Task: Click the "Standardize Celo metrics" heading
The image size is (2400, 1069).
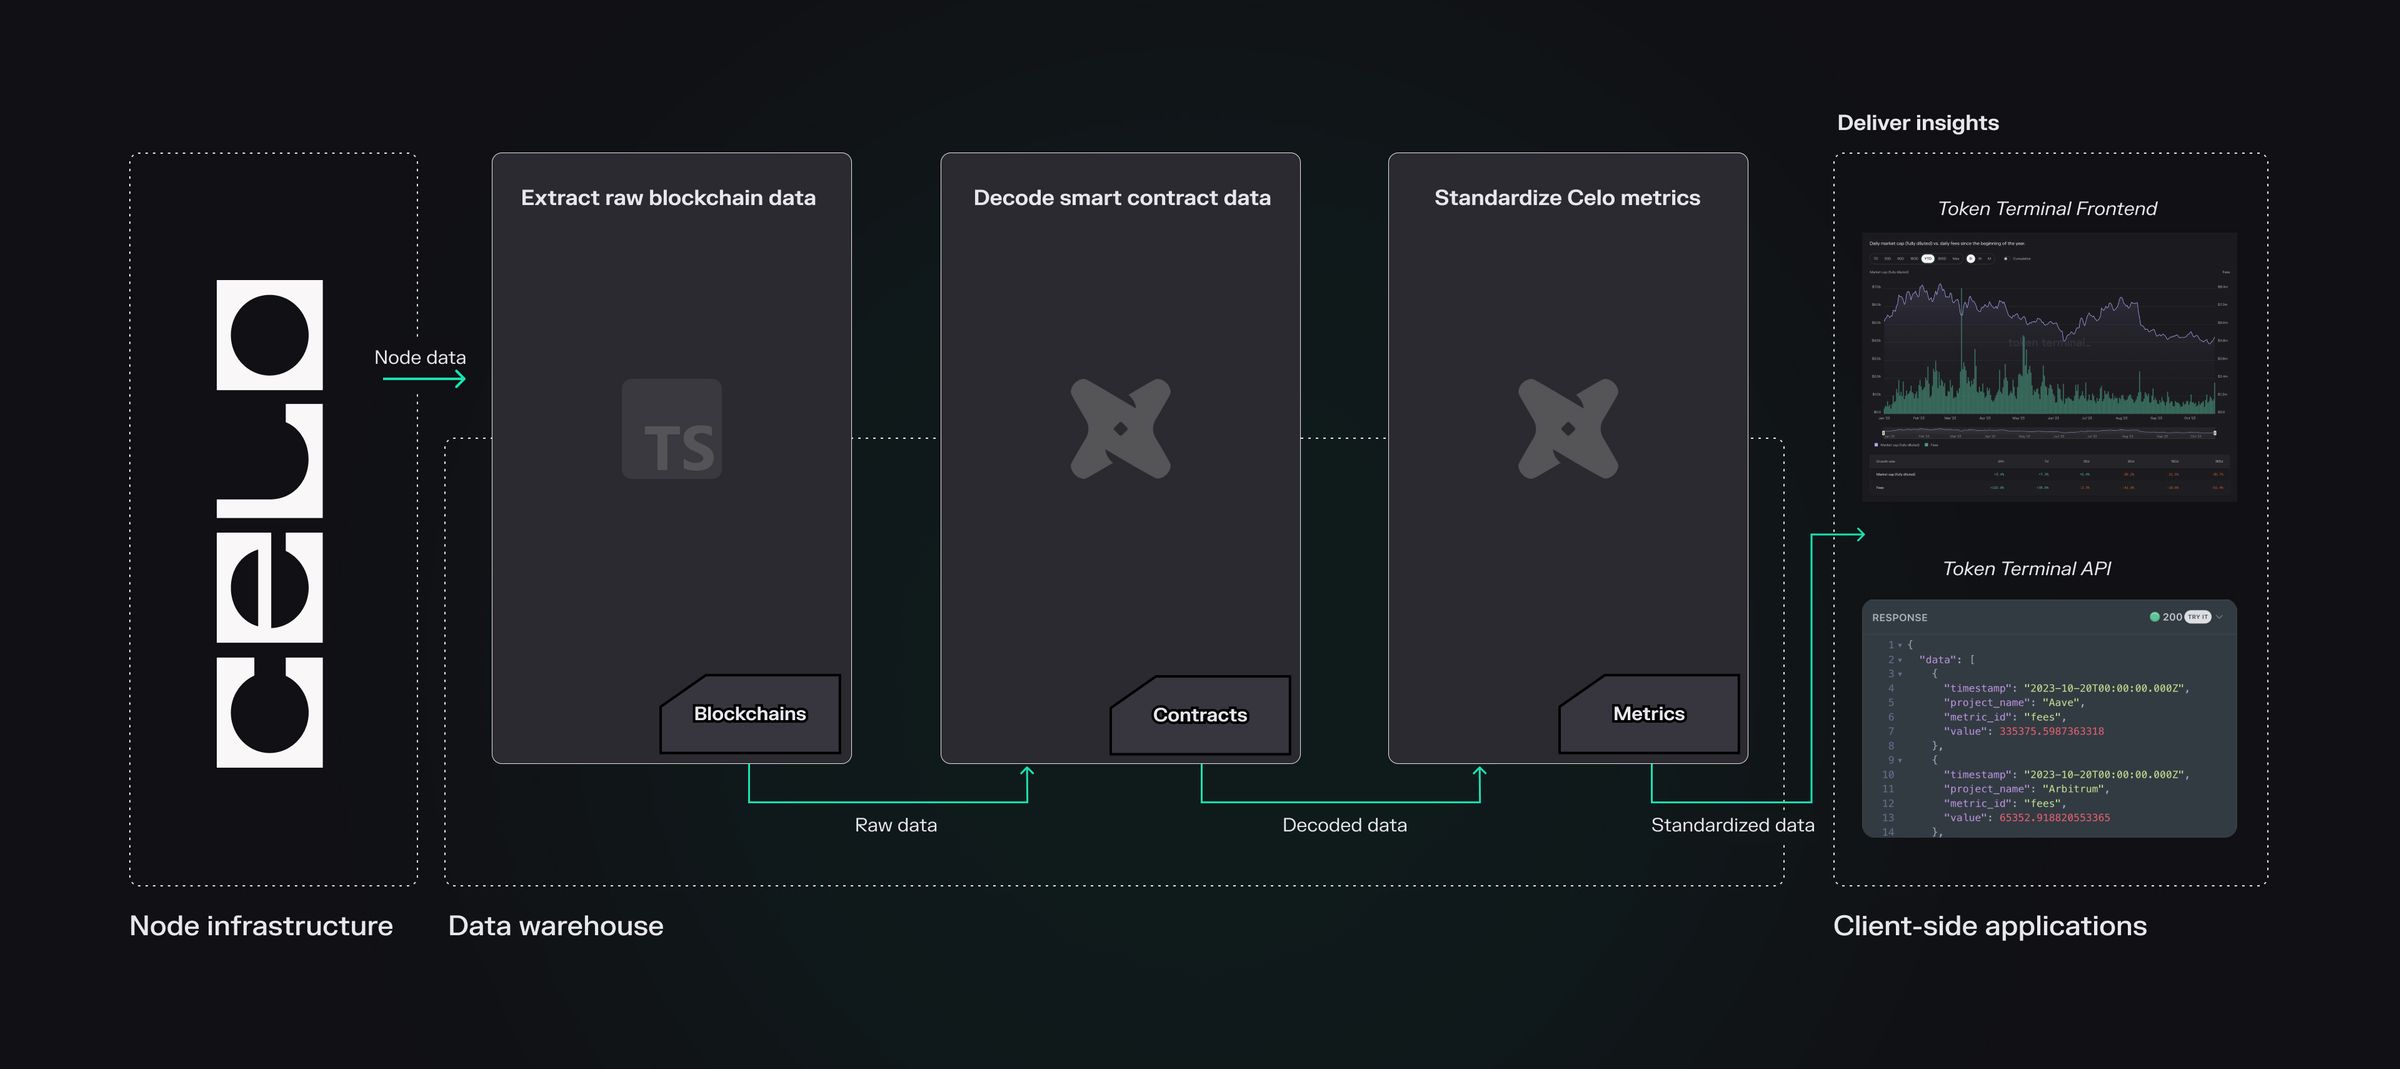Action: (x=1567, y=198)
